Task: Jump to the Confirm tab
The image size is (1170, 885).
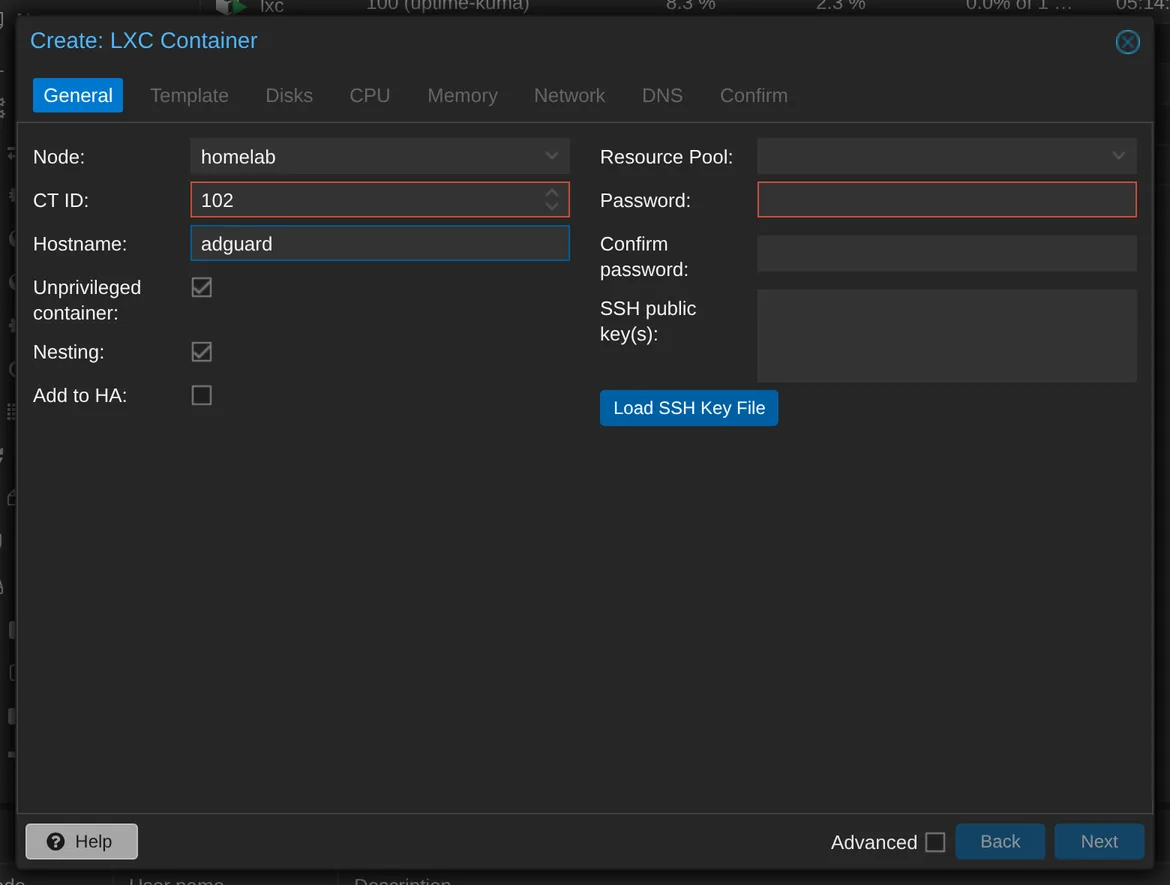Action: click(753, 96)
